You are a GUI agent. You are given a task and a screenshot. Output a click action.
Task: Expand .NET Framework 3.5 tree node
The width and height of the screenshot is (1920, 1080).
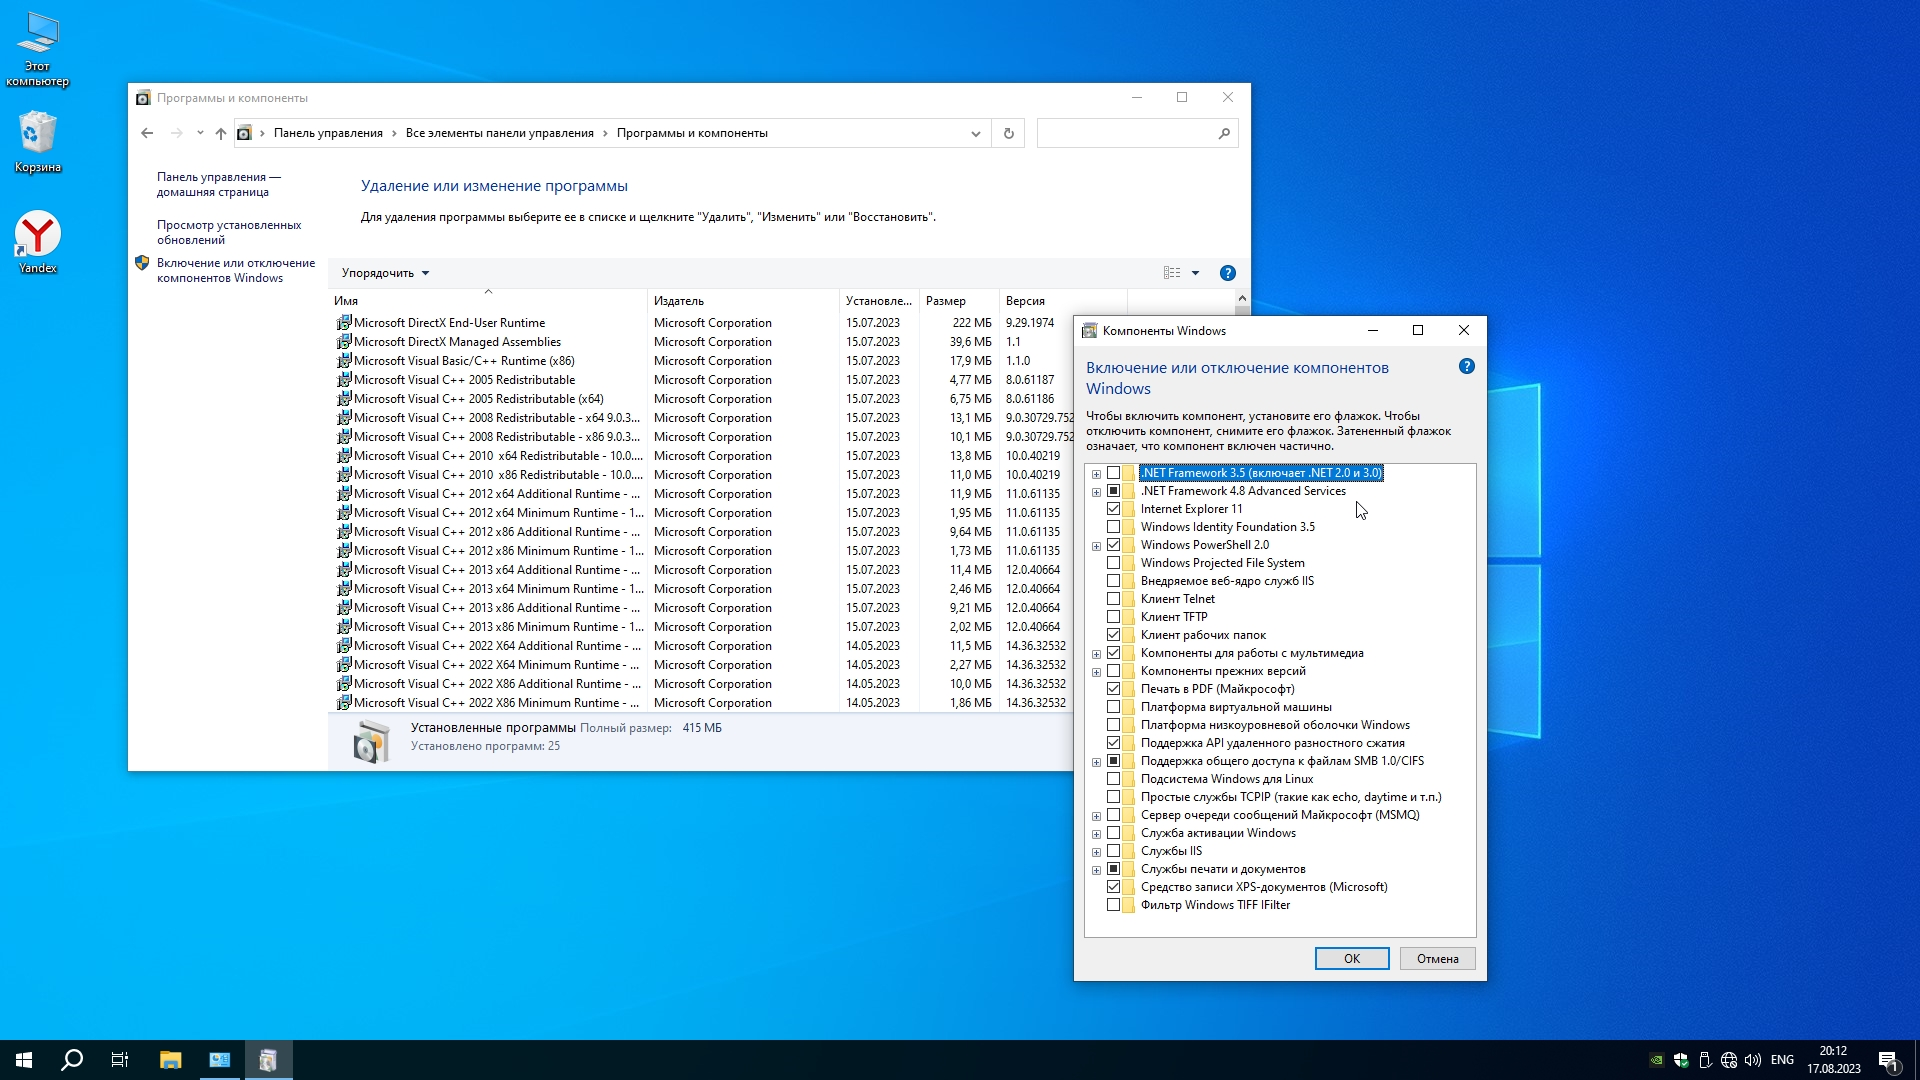point(1096,474)
